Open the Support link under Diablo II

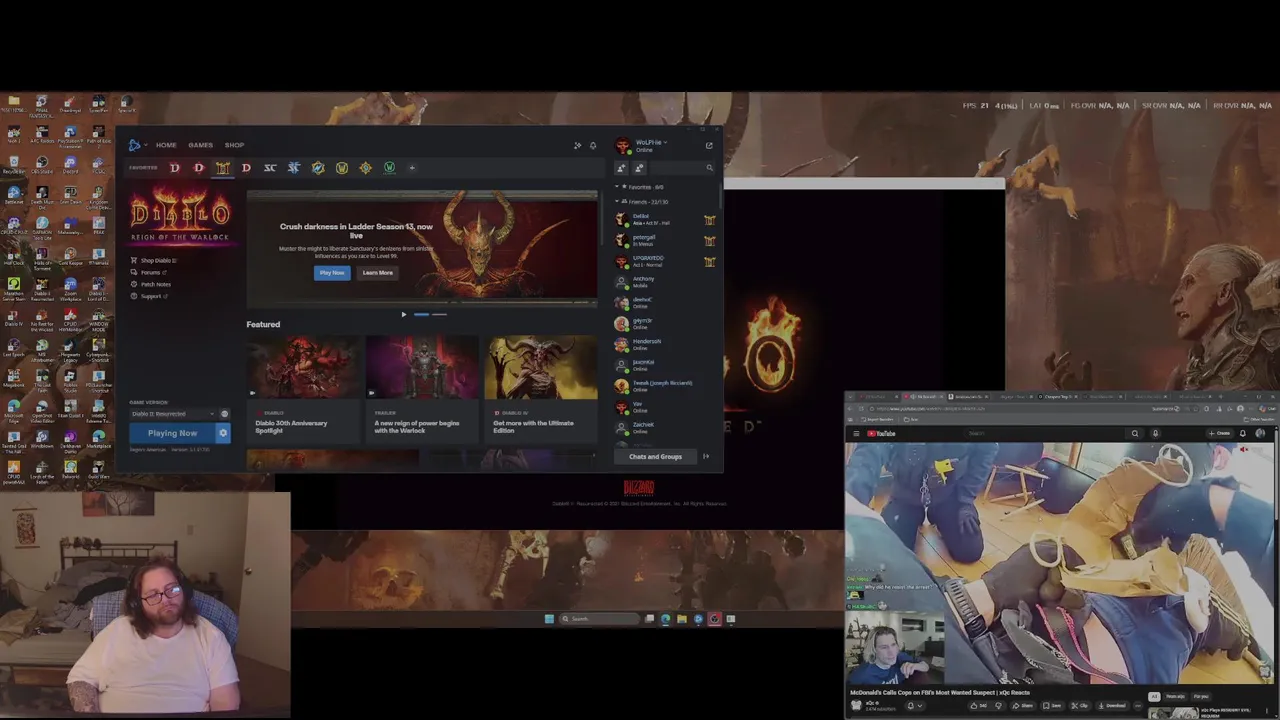pos(148,296)
